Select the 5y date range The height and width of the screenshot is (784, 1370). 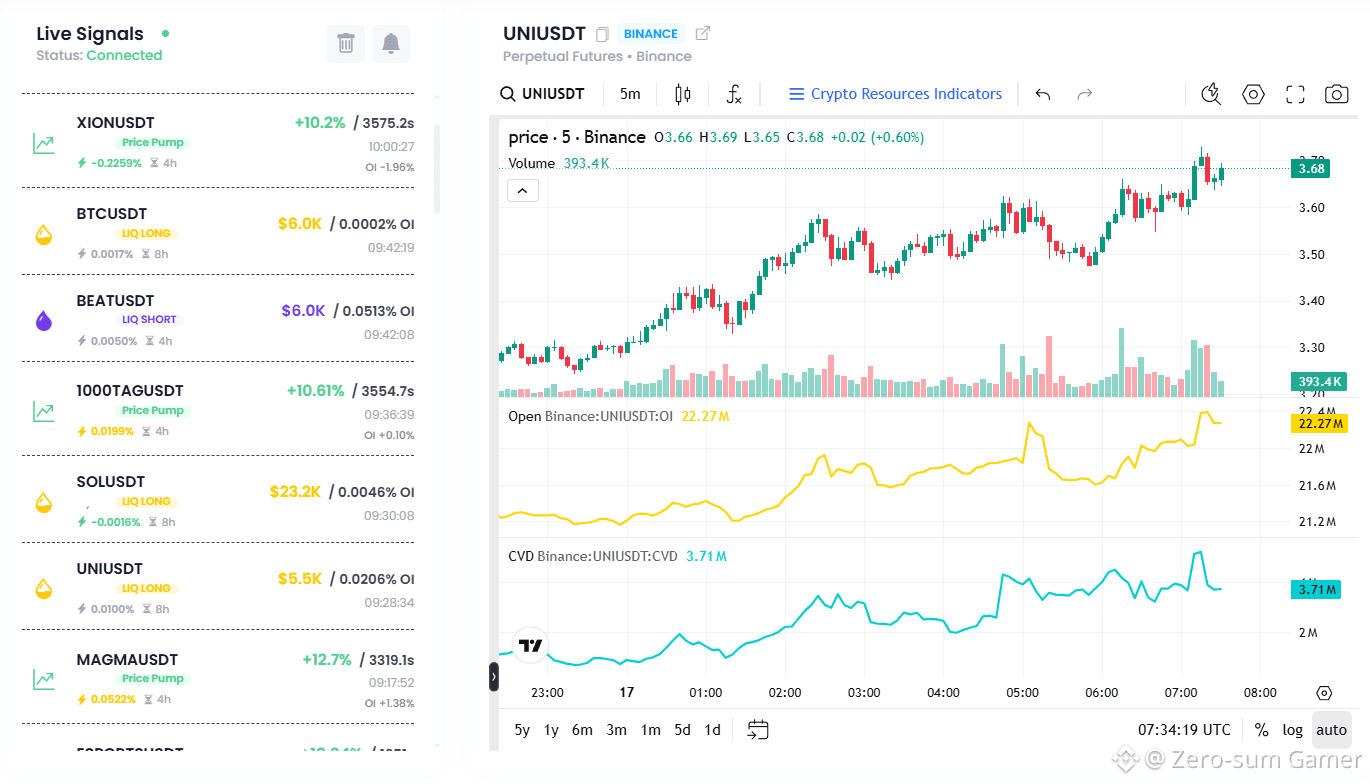(522, 730)
